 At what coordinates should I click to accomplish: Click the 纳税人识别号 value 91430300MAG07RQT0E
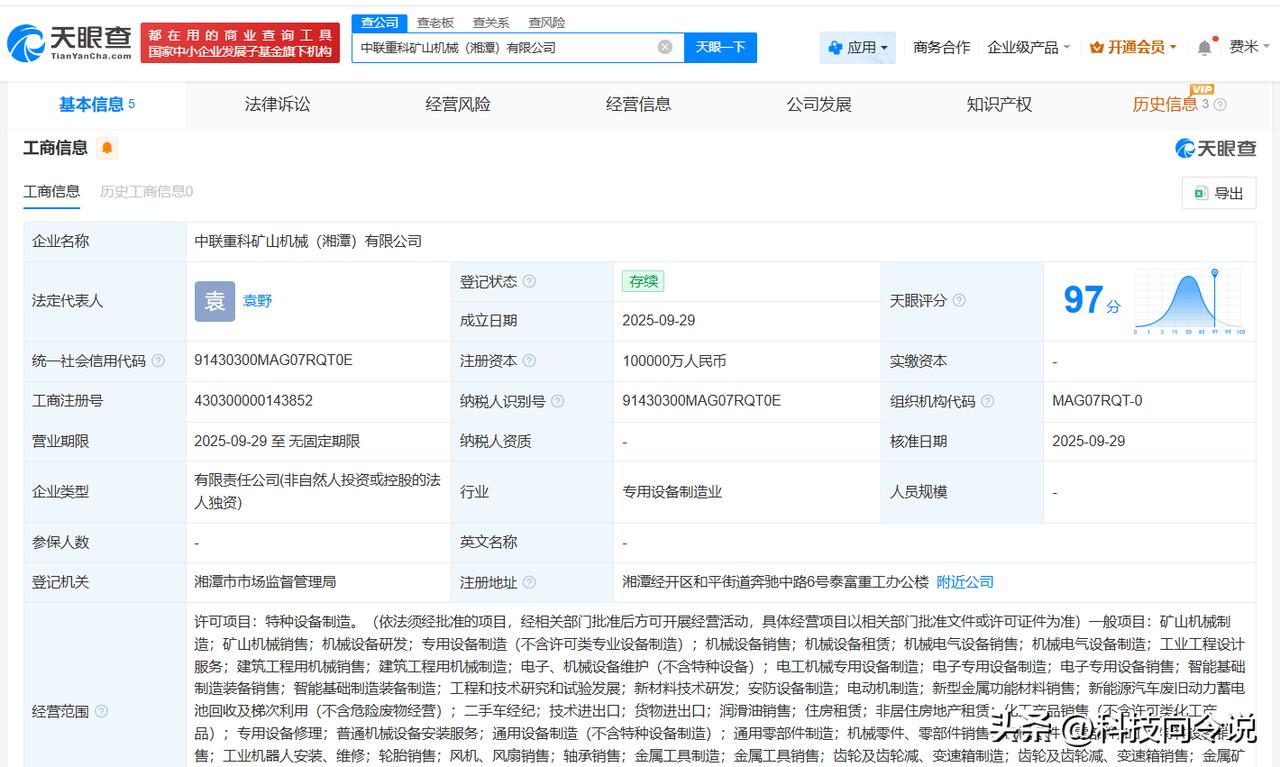pos(701,401)
